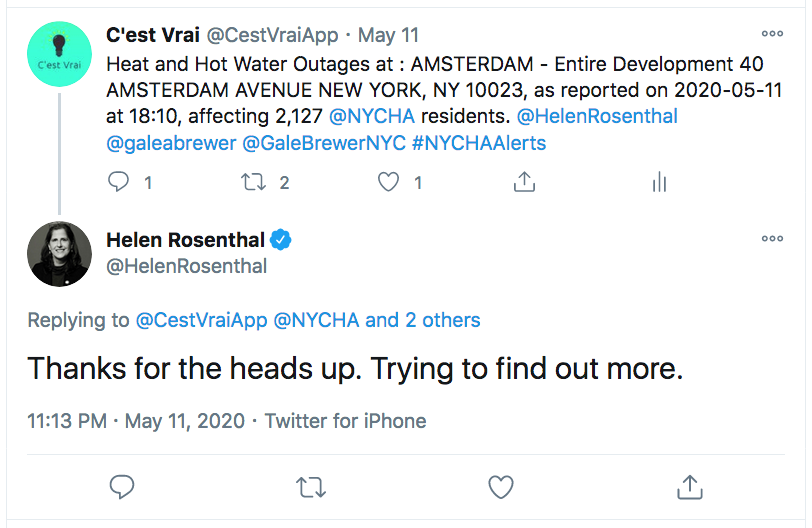812x528 pixels.
Task: Click the @NYCHA mention in tweet
Action: point(373,115)
